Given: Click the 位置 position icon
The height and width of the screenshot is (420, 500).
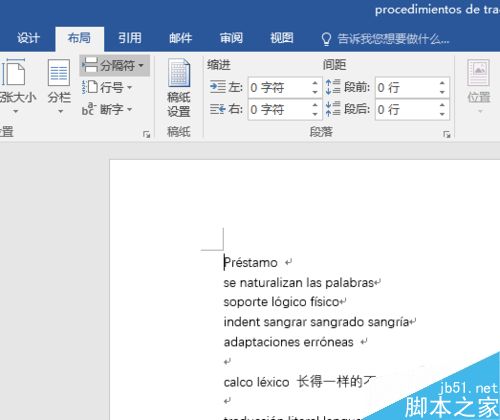Looking at the screenshot, I should [x=479, y=73].
